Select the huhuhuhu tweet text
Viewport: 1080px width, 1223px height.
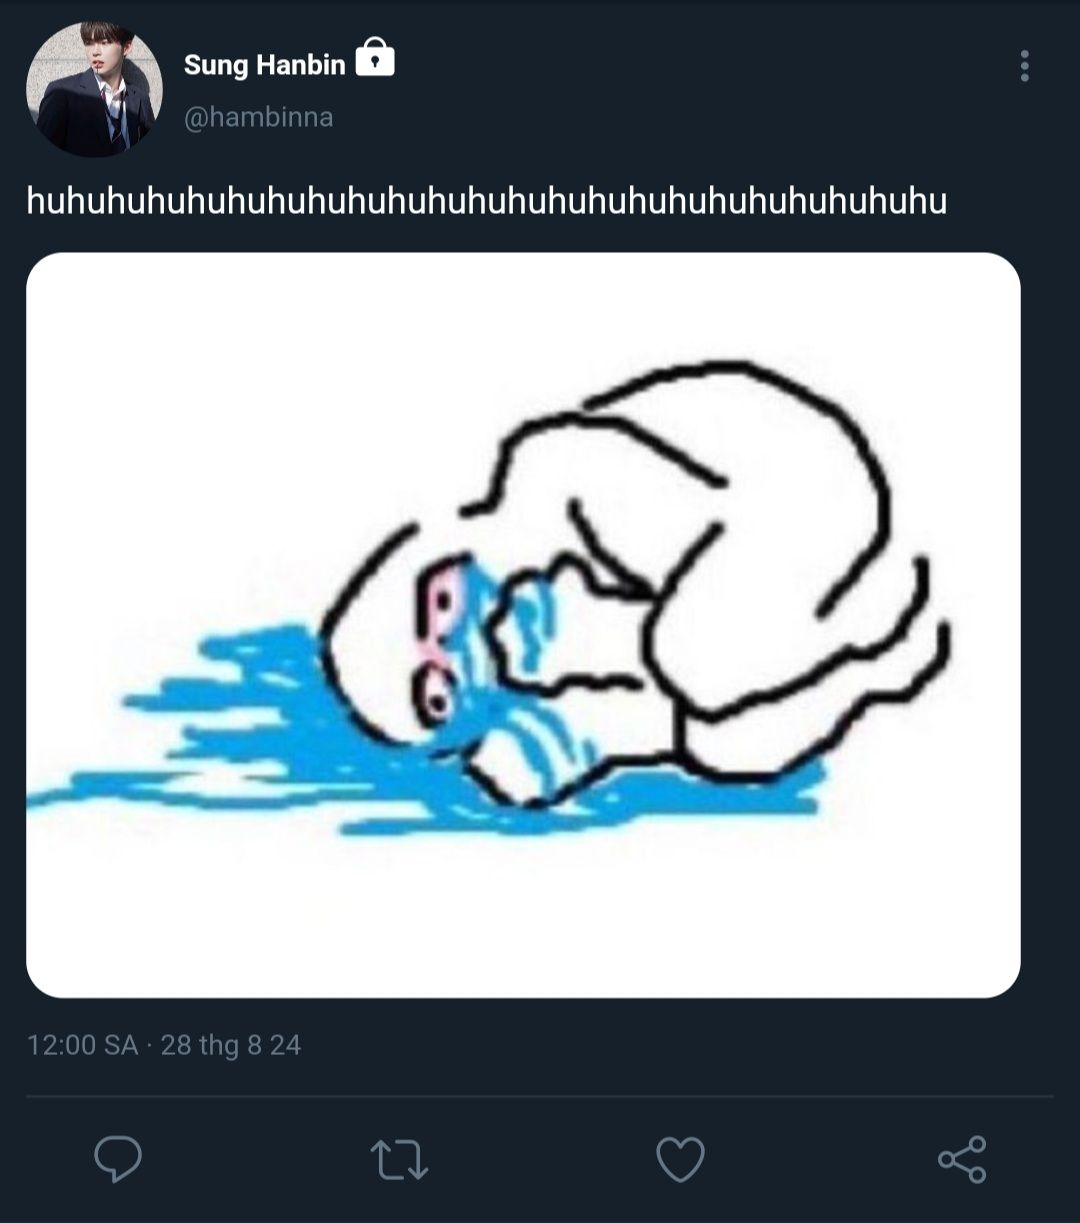pyautogui.click(x=486, y=202)
